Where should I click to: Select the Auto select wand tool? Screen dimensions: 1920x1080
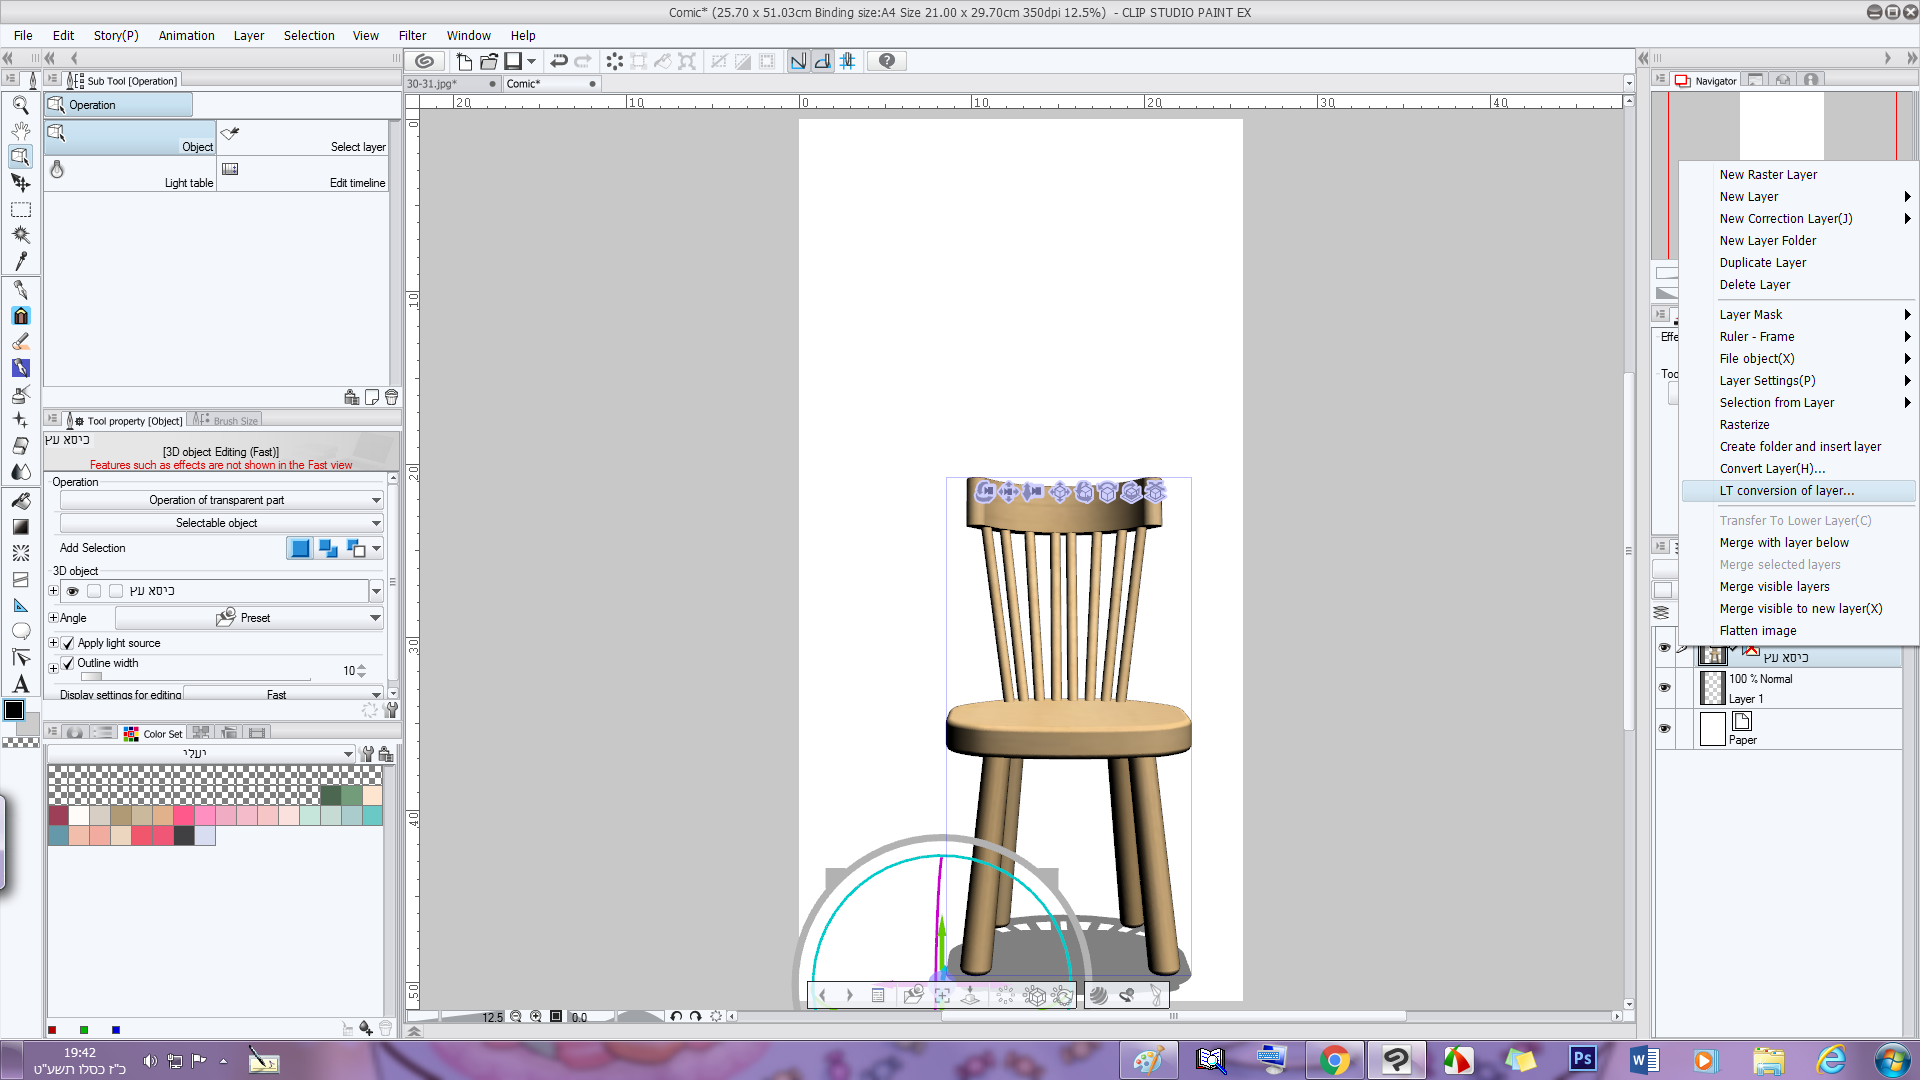tap(20, 235)
